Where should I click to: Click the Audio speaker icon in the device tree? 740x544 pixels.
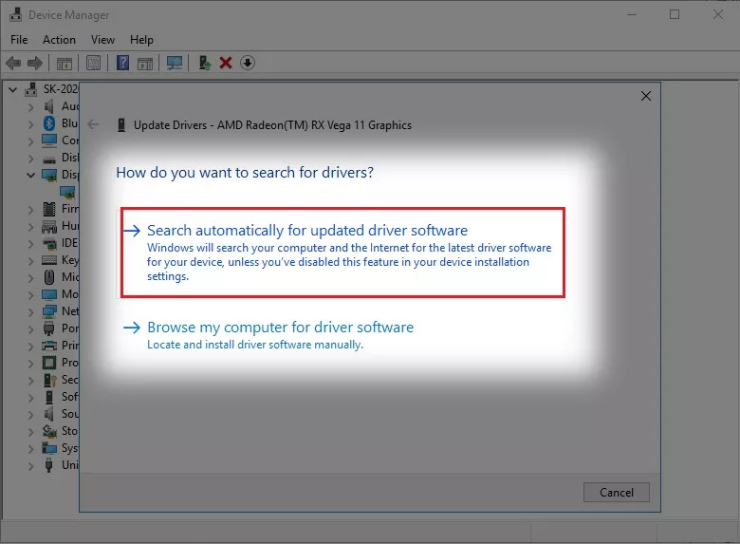tap(49, 106)
